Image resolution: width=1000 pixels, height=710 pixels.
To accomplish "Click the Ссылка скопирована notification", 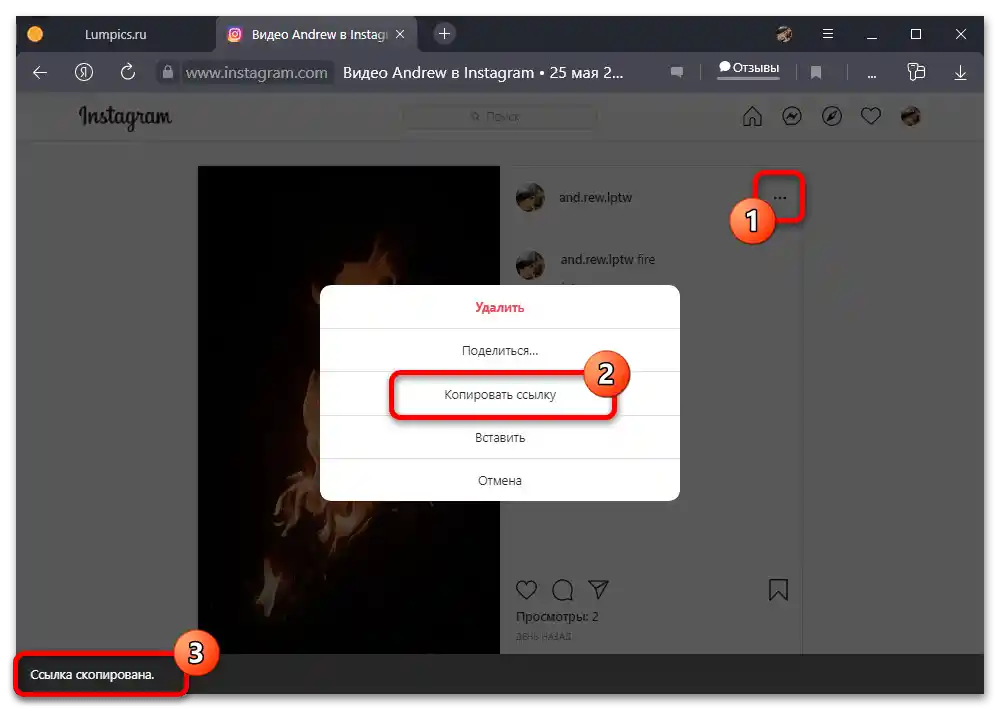I will click(x=92, y=674).
